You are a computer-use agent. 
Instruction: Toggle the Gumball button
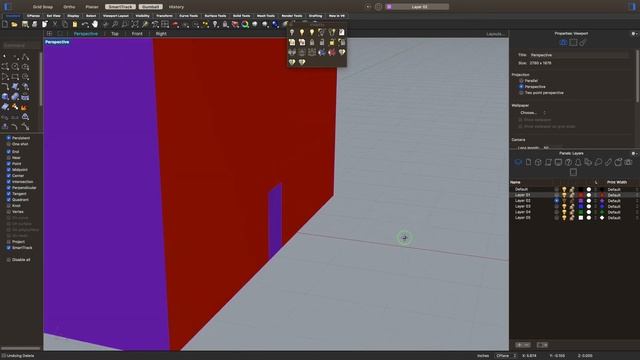click(150, 7)
